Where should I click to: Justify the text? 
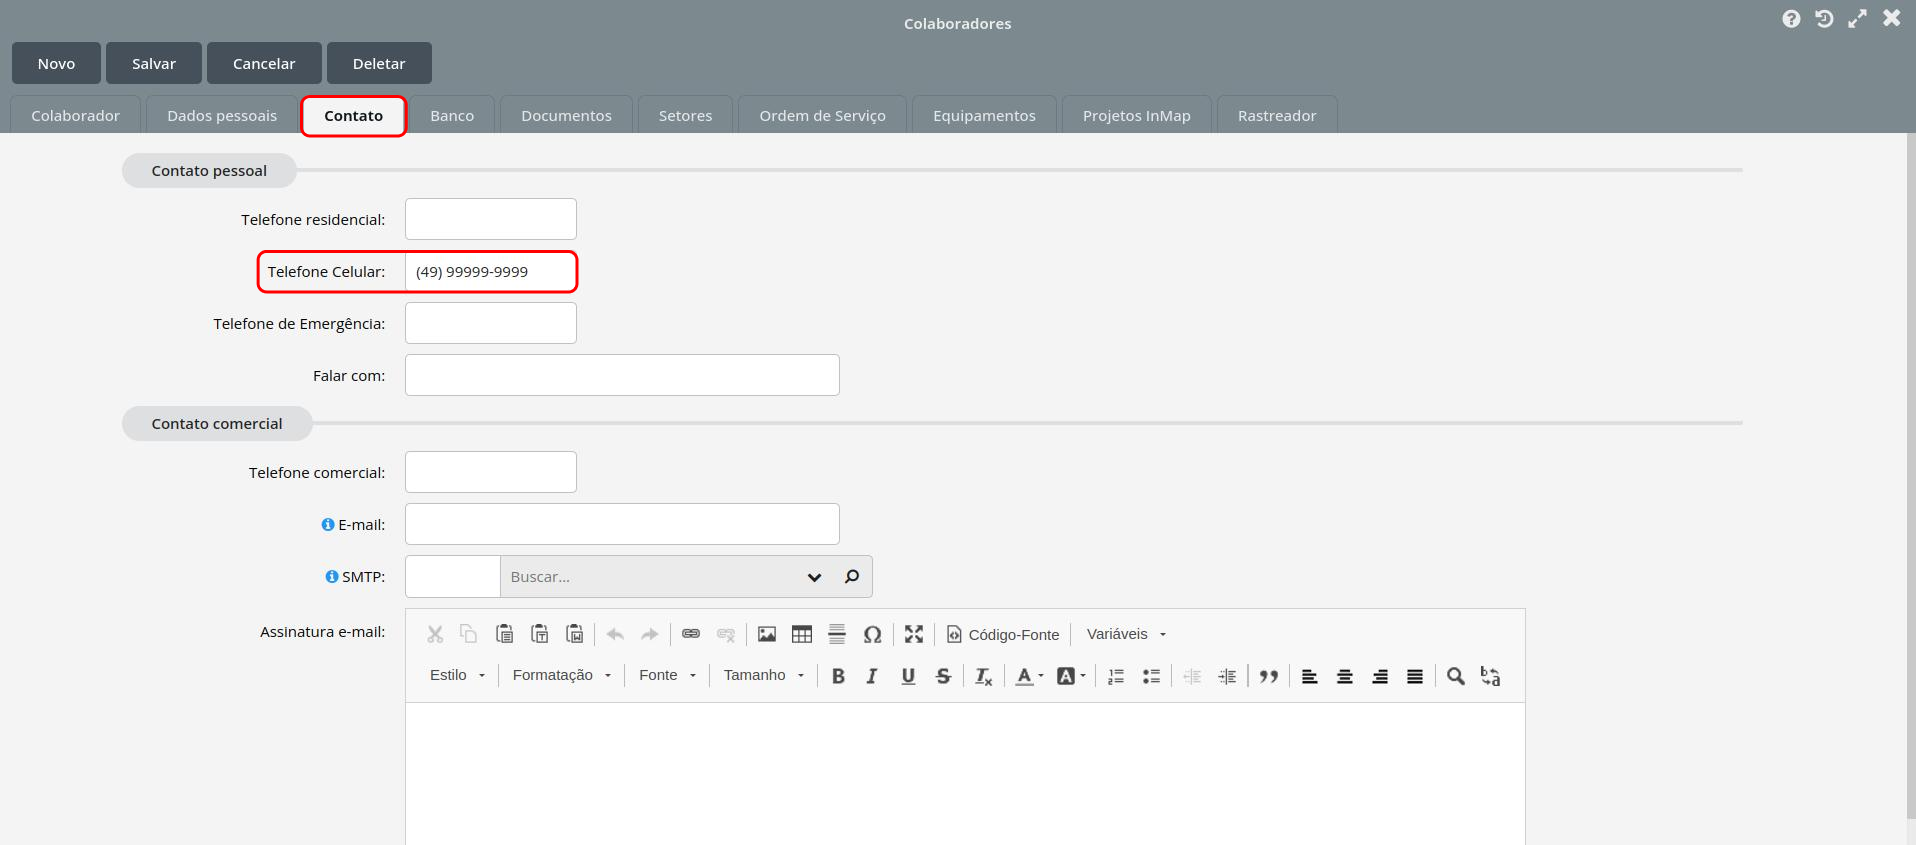[x=1415, y=676]
